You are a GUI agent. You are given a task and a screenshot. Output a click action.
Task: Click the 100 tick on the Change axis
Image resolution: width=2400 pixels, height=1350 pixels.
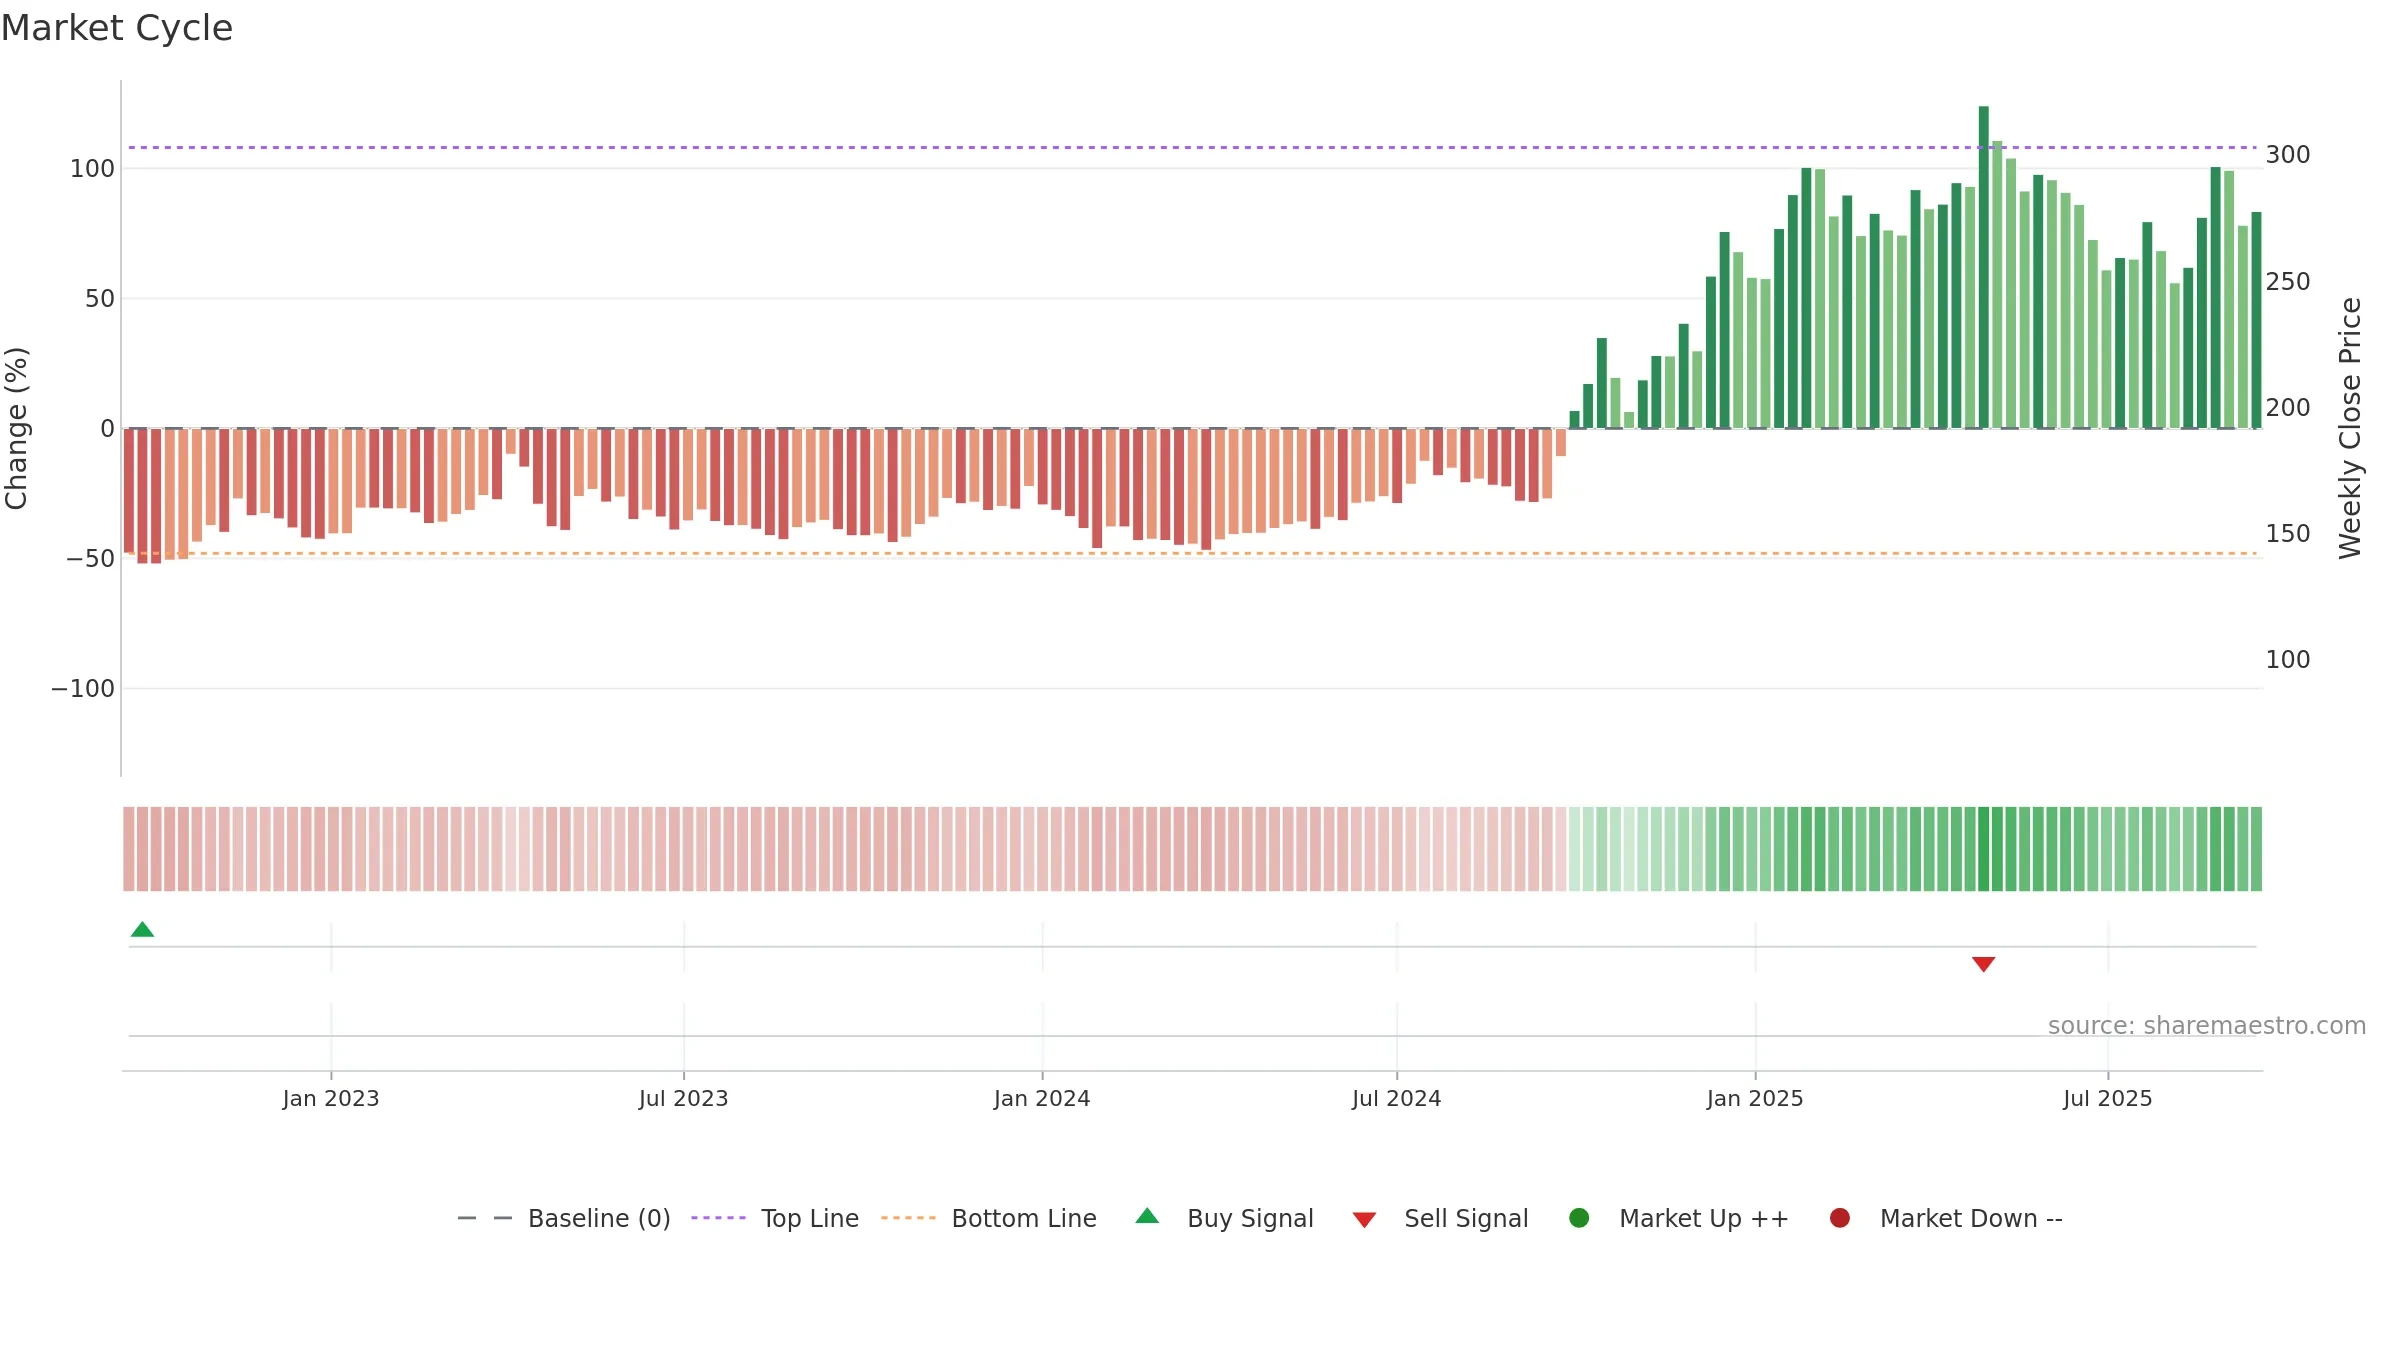[x=92, y=168]
